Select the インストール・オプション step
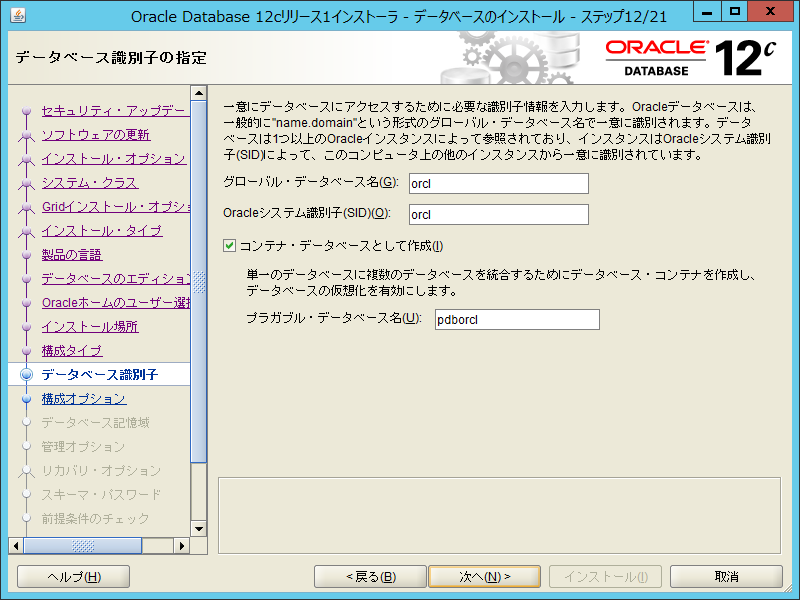The height and width of the screenshot is (600, 800). pyautogui.click(x=113, y=159)
